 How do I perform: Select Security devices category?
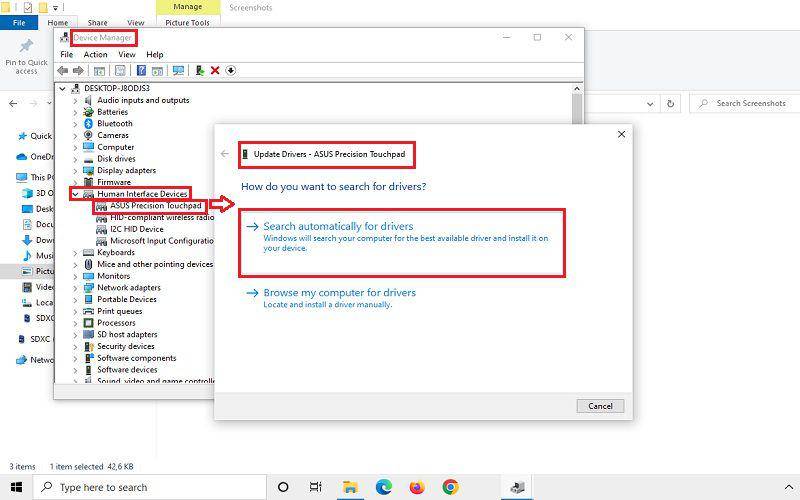(126, 346)
